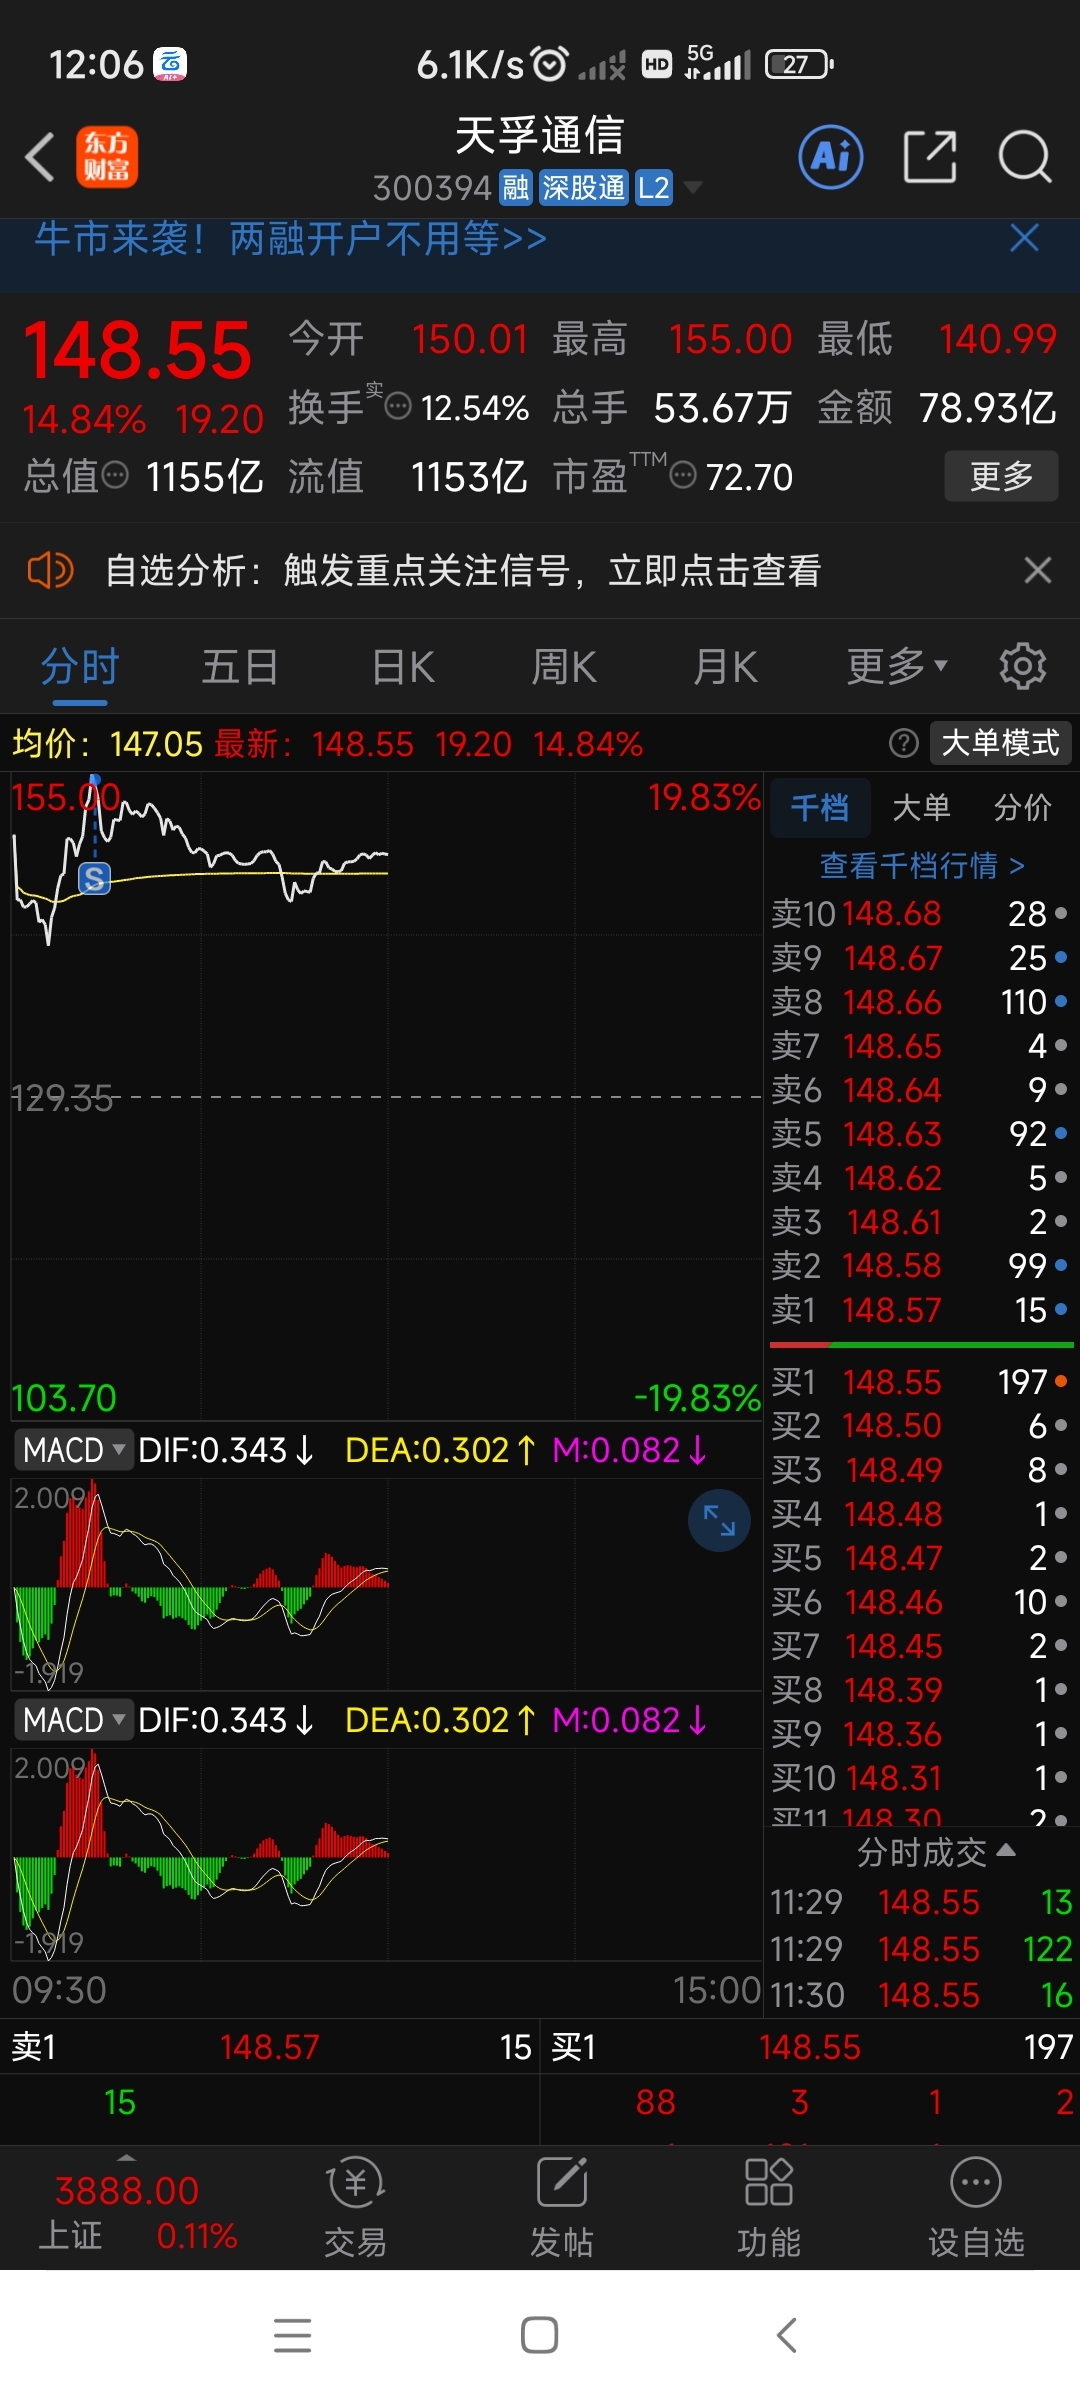This screenshot has width=1080, height=2400.
Task: Tap the 融 margin badge
Action: [516, 187]
